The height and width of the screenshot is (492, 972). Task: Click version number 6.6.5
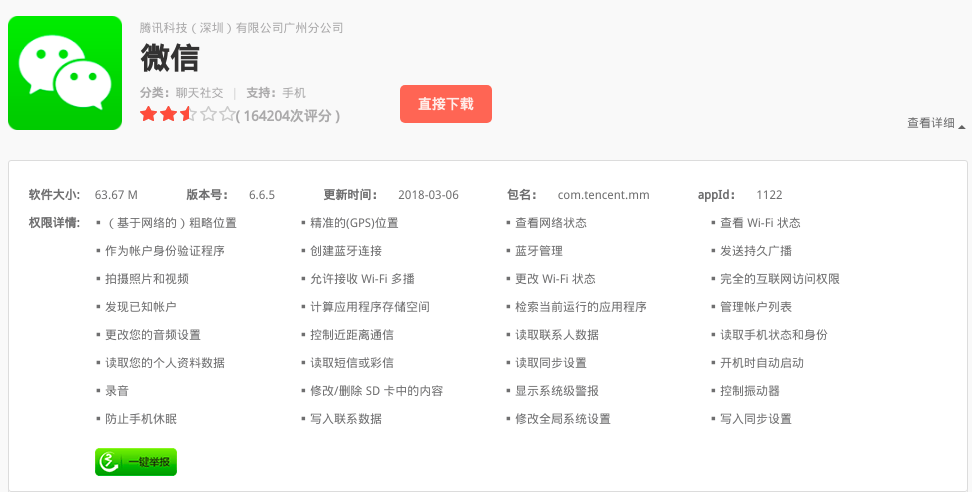click(262, 195)
